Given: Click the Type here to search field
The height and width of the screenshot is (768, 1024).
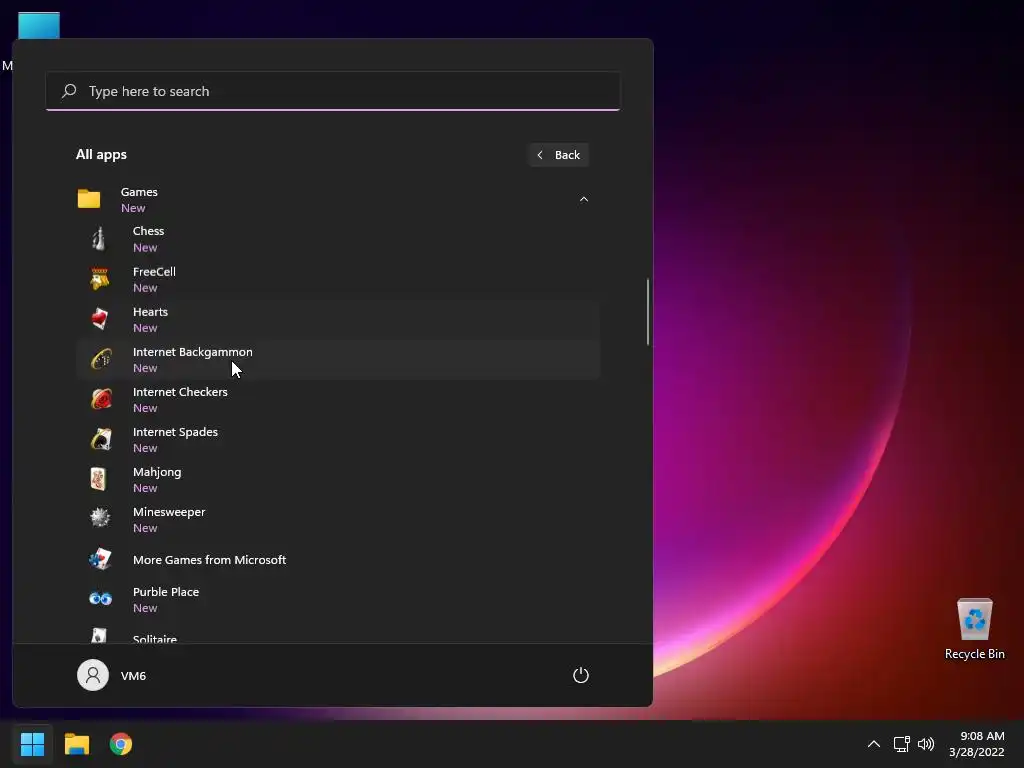Looking at the screenshot, I should [x=333, y=91].
